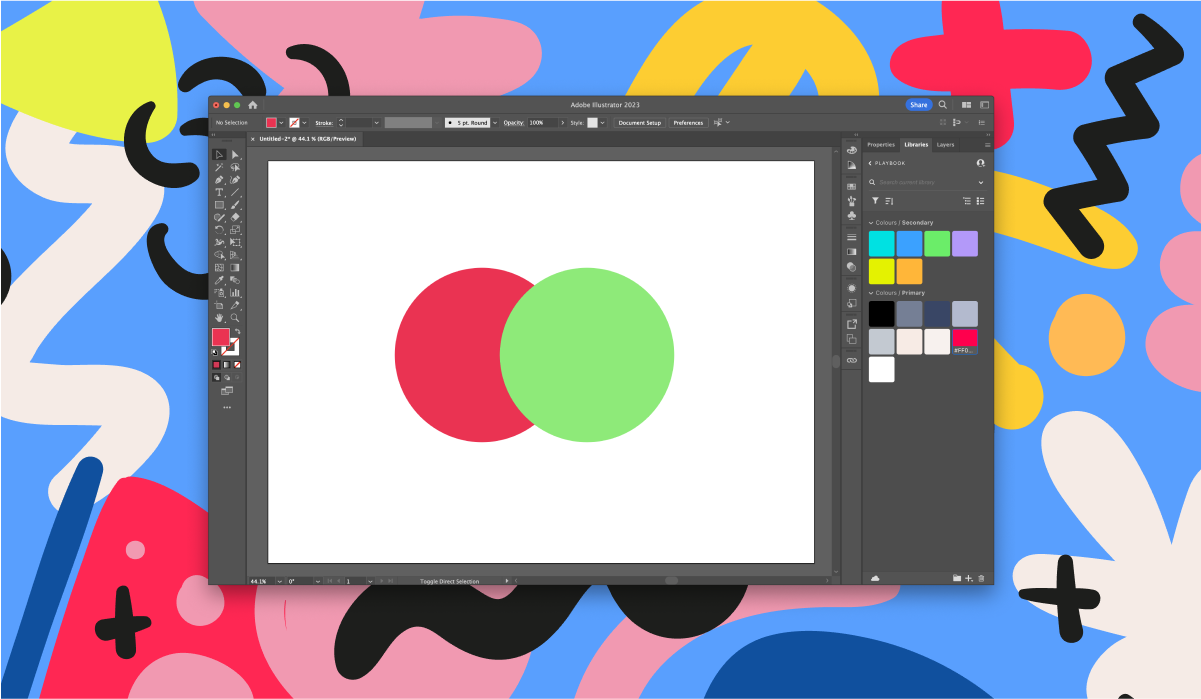
Task: Select the Selection tool in the toolbar
Action: (x=221, y=154)
